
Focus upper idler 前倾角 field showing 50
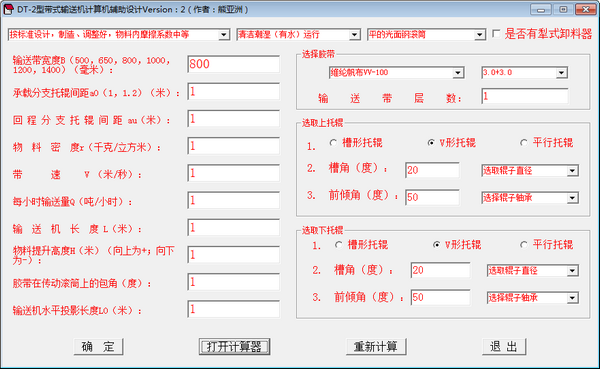432,198
